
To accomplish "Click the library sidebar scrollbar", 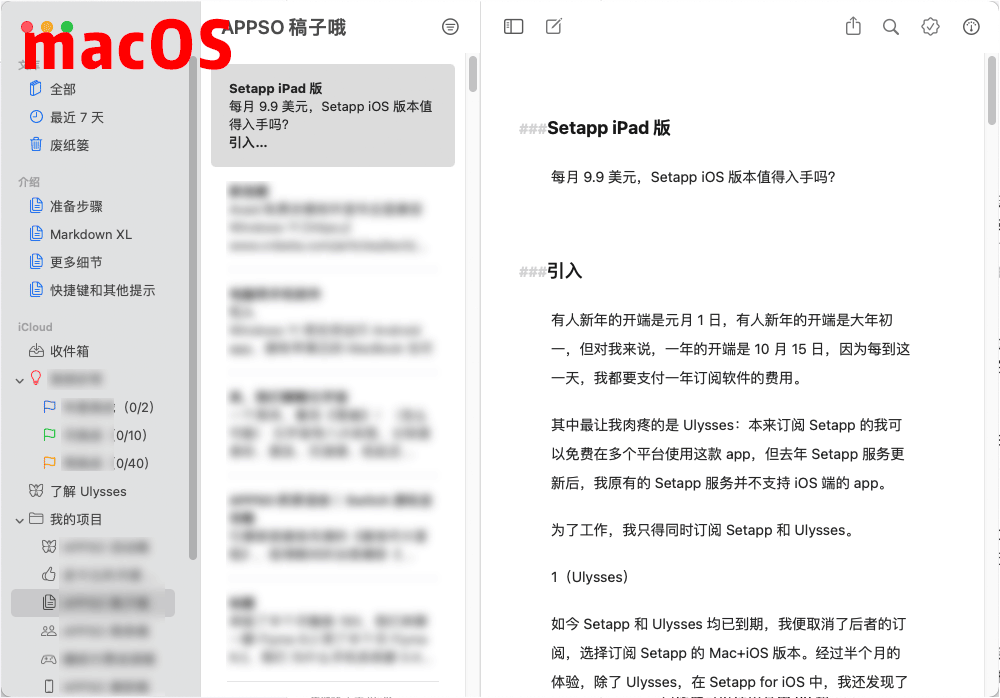I will pos(193,308).
